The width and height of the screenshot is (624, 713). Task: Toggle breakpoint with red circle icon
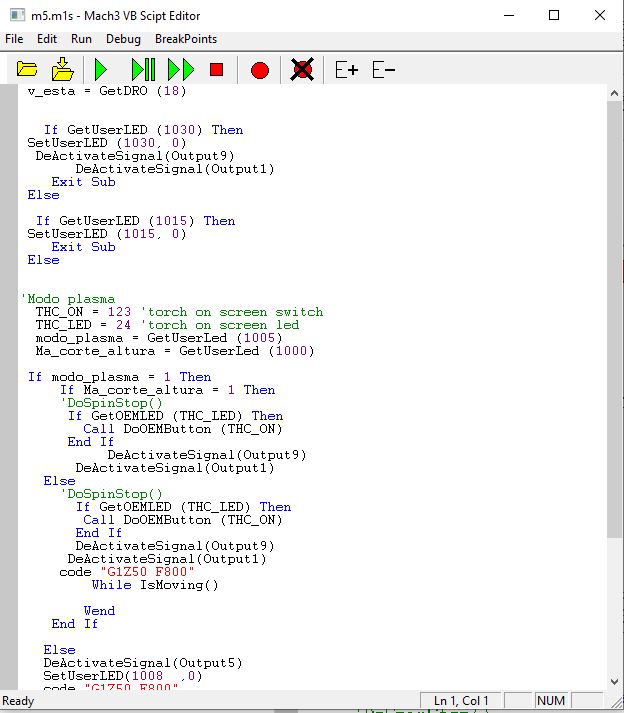[259, 70]
